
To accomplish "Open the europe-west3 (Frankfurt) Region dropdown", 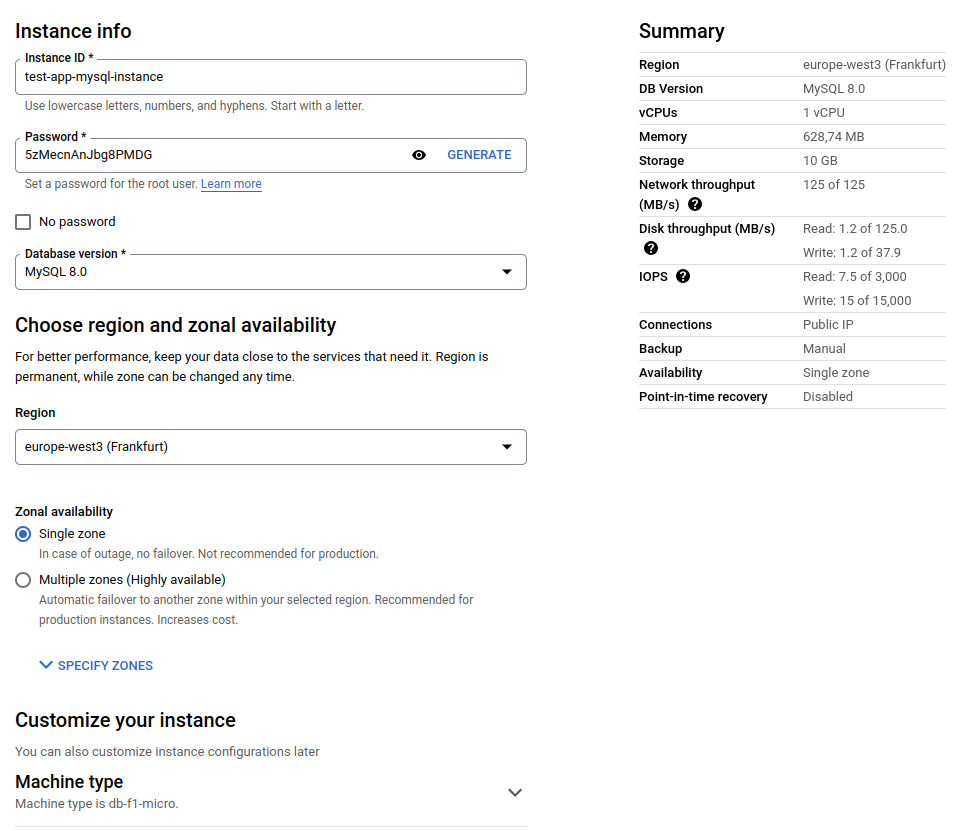I will point(270,447).
